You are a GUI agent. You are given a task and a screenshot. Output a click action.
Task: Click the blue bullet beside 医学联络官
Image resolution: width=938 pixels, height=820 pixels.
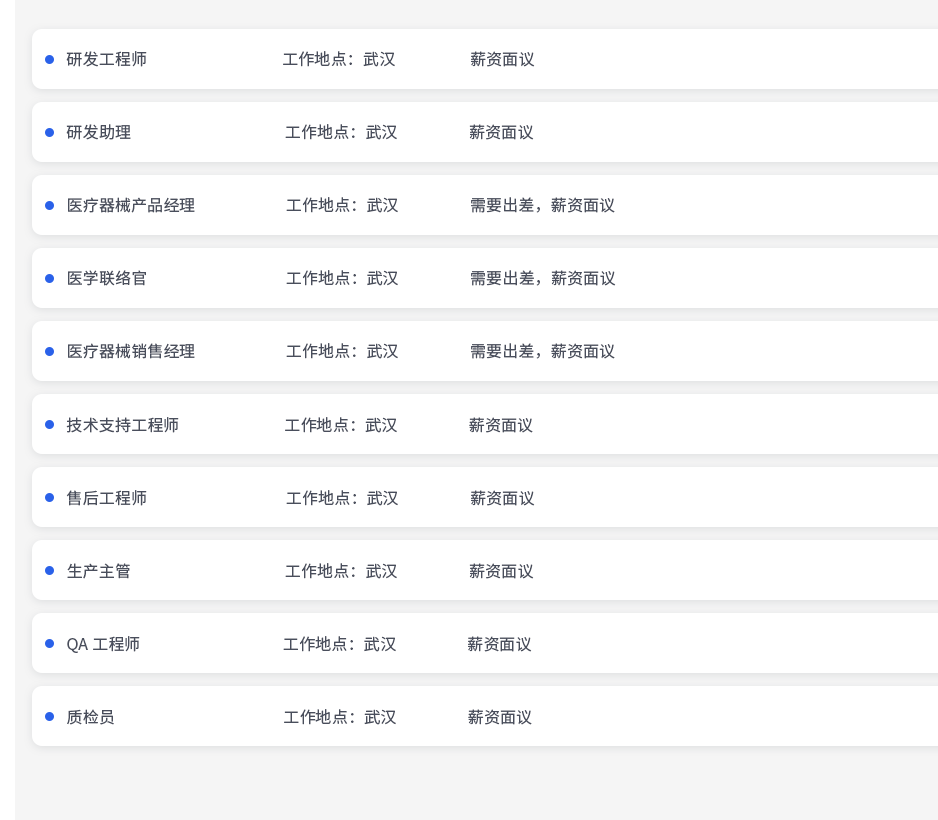tap(49, 278)
